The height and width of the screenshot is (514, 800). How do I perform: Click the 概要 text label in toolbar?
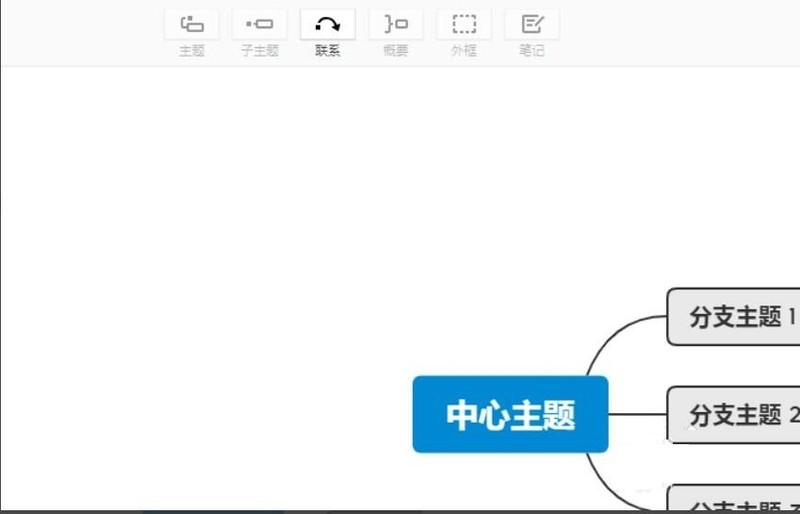coord(395,51)
